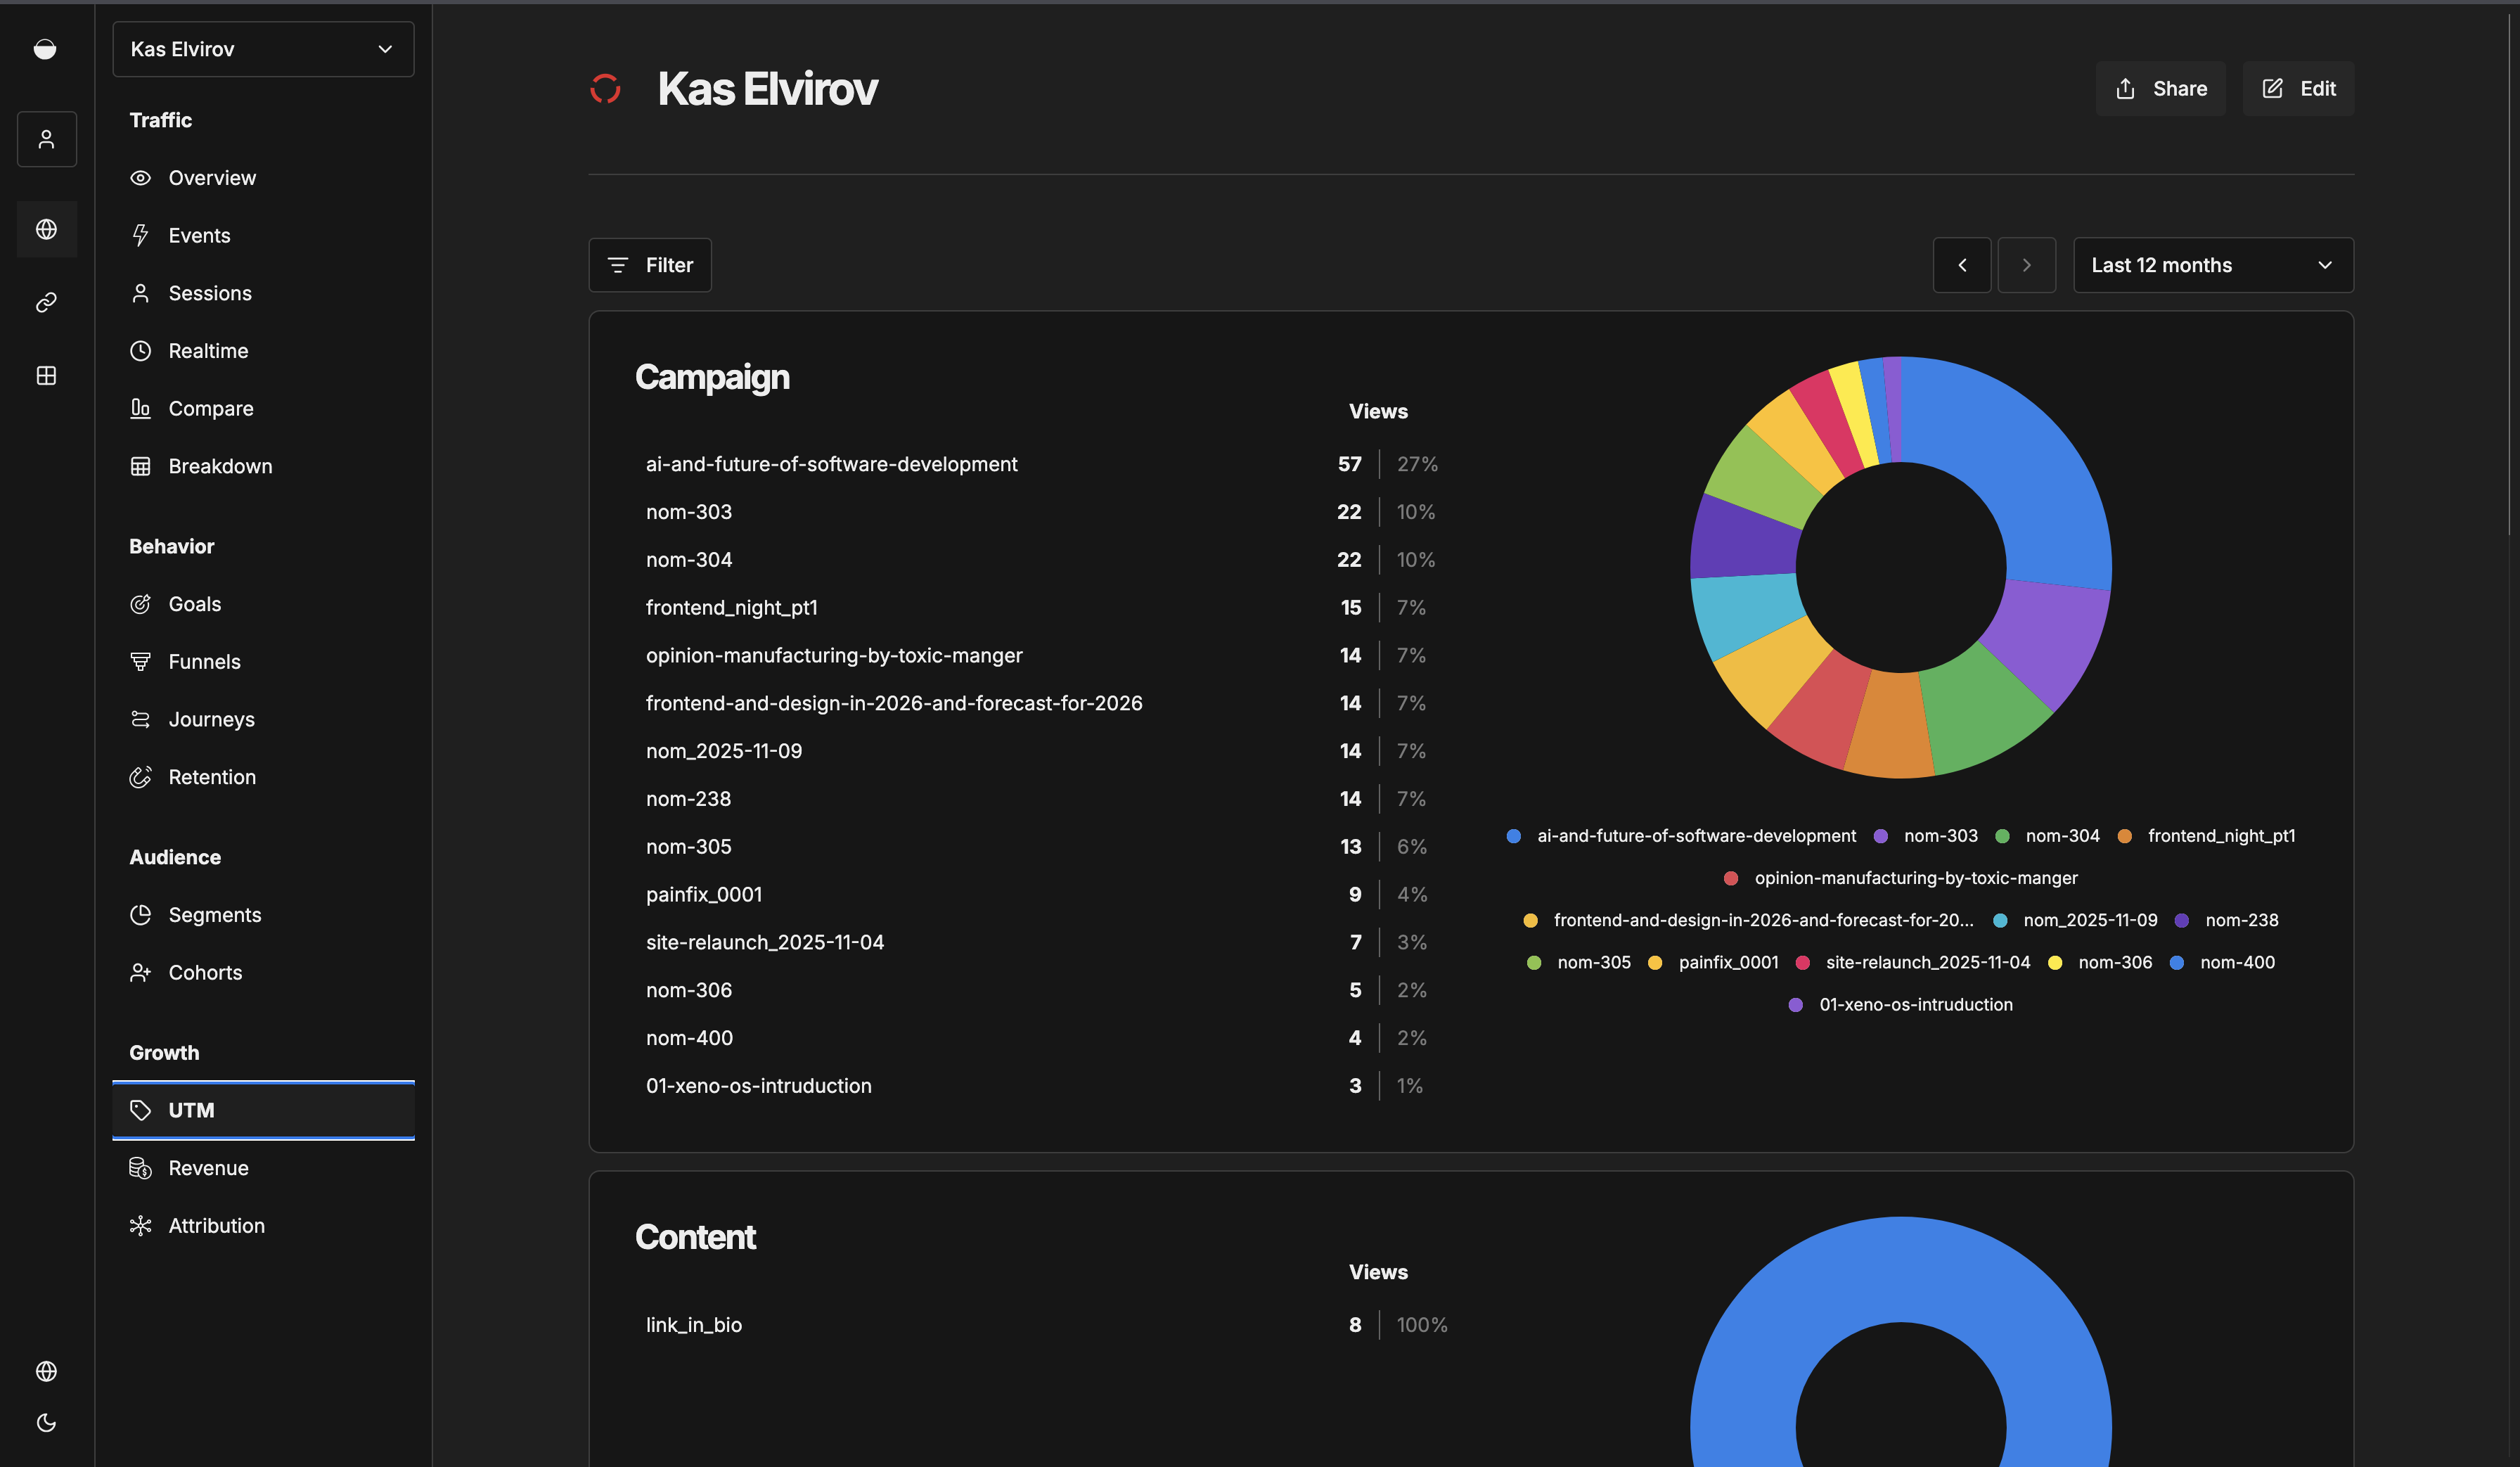2520x1467 pixels.
Task: Open Journeys page link
Action: 263,719
